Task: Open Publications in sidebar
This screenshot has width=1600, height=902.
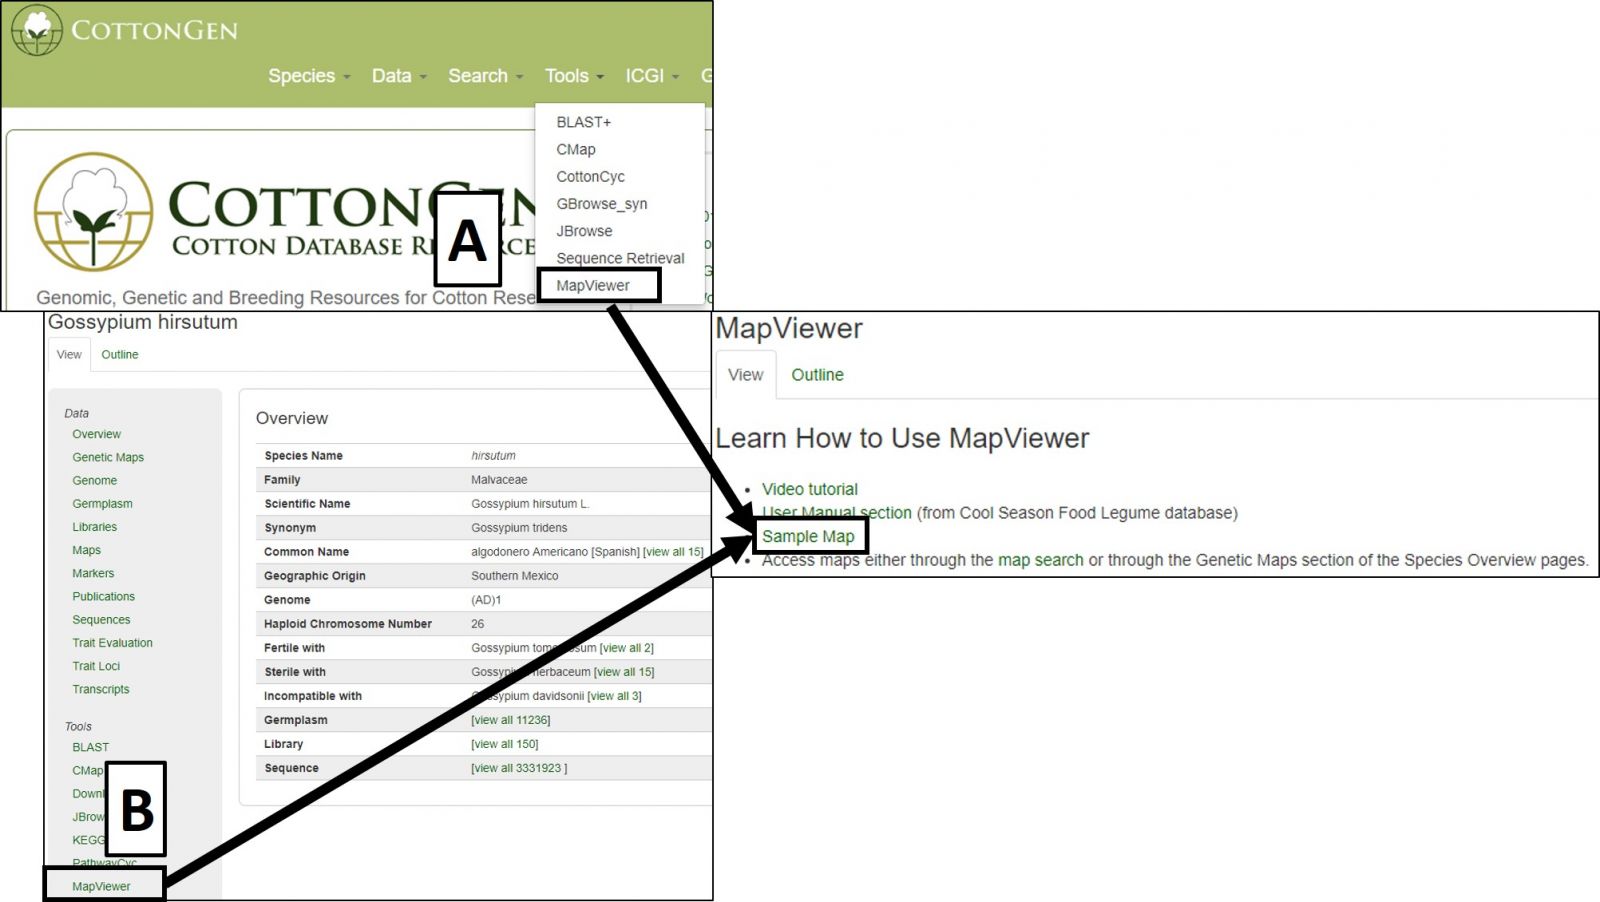Action: pos(103,596)
